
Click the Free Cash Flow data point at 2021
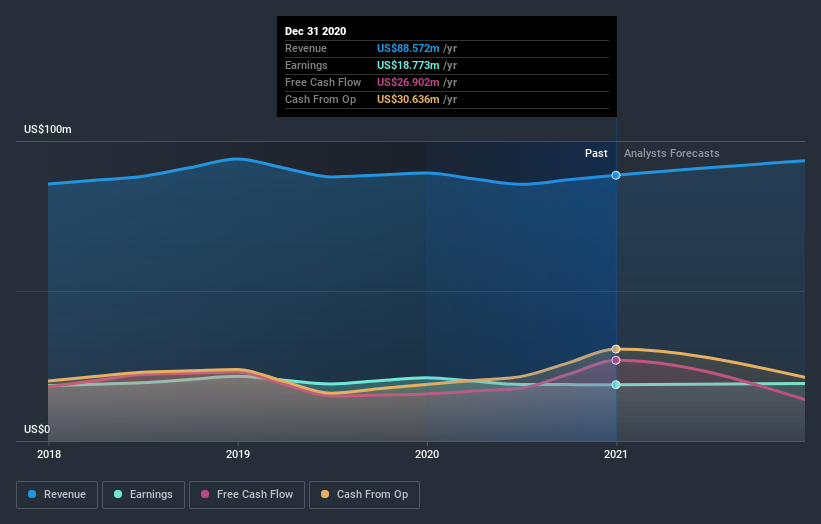[616, 360]
